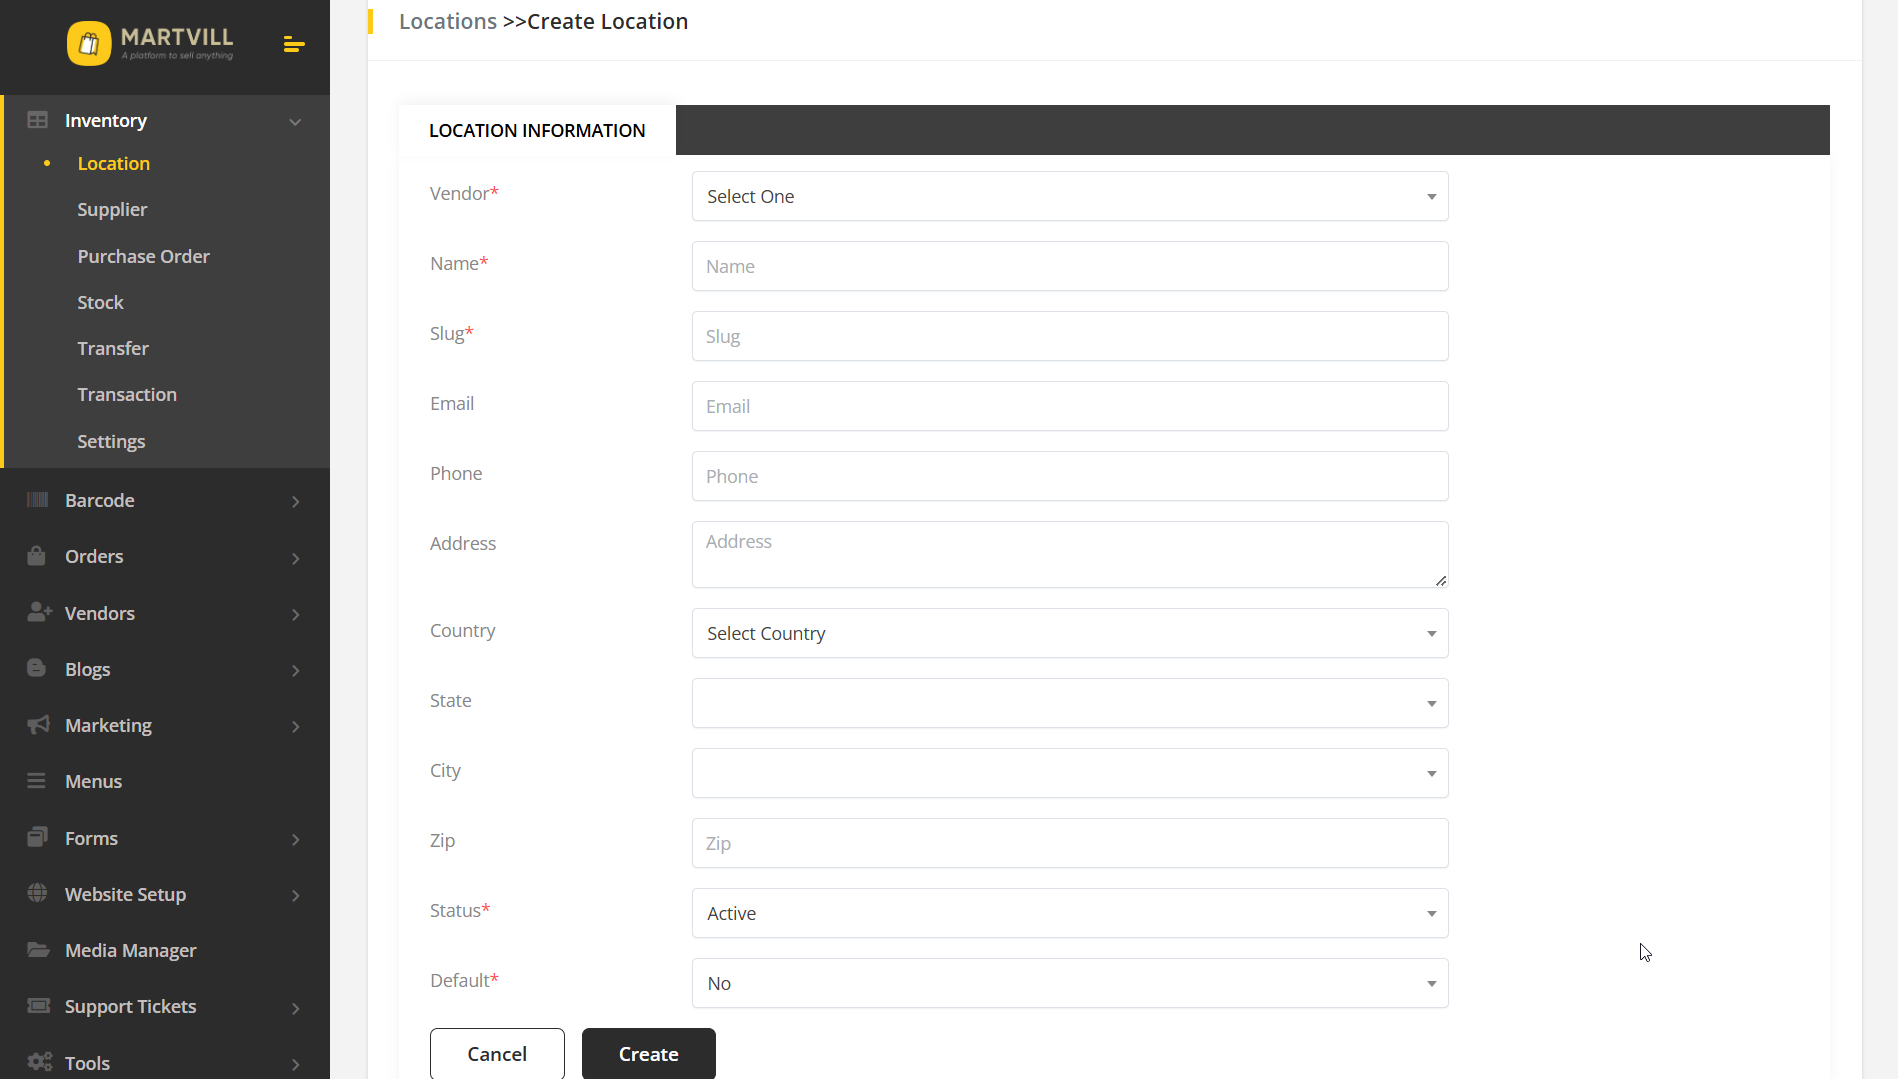Screen dimensions: 1898x1079
Task: Open the Blogs section
Action: point(86,669)
